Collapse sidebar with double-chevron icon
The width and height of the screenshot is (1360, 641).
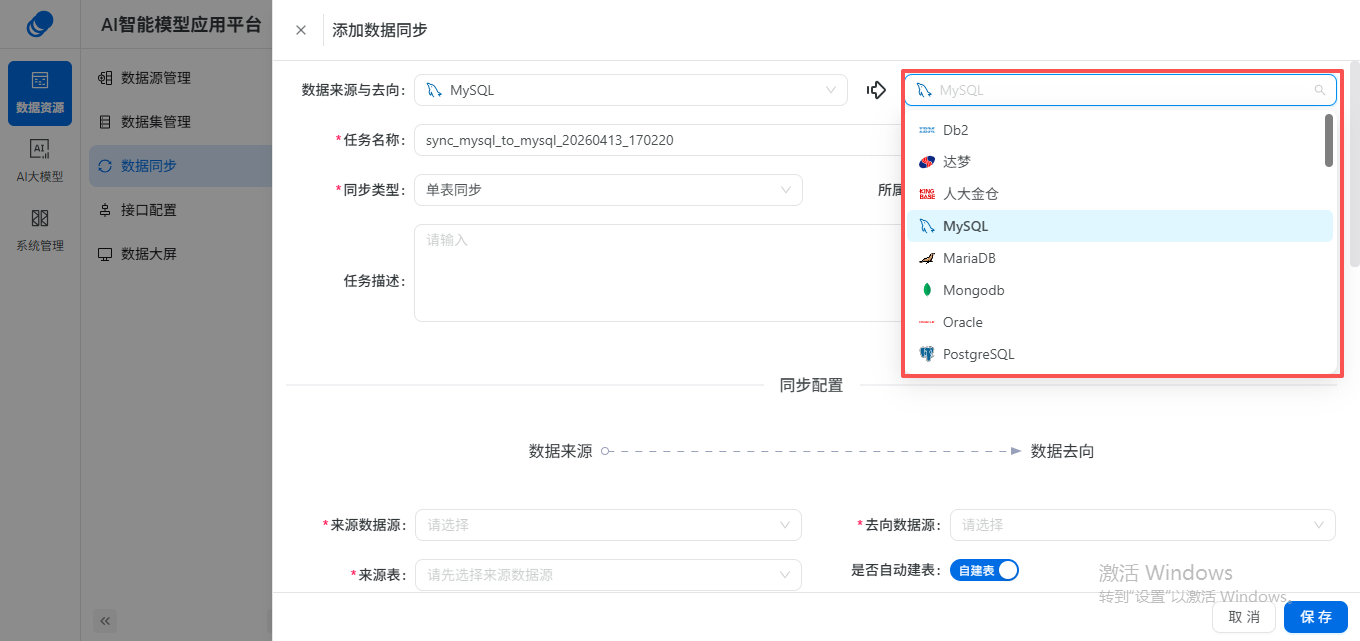coord(106,621)
